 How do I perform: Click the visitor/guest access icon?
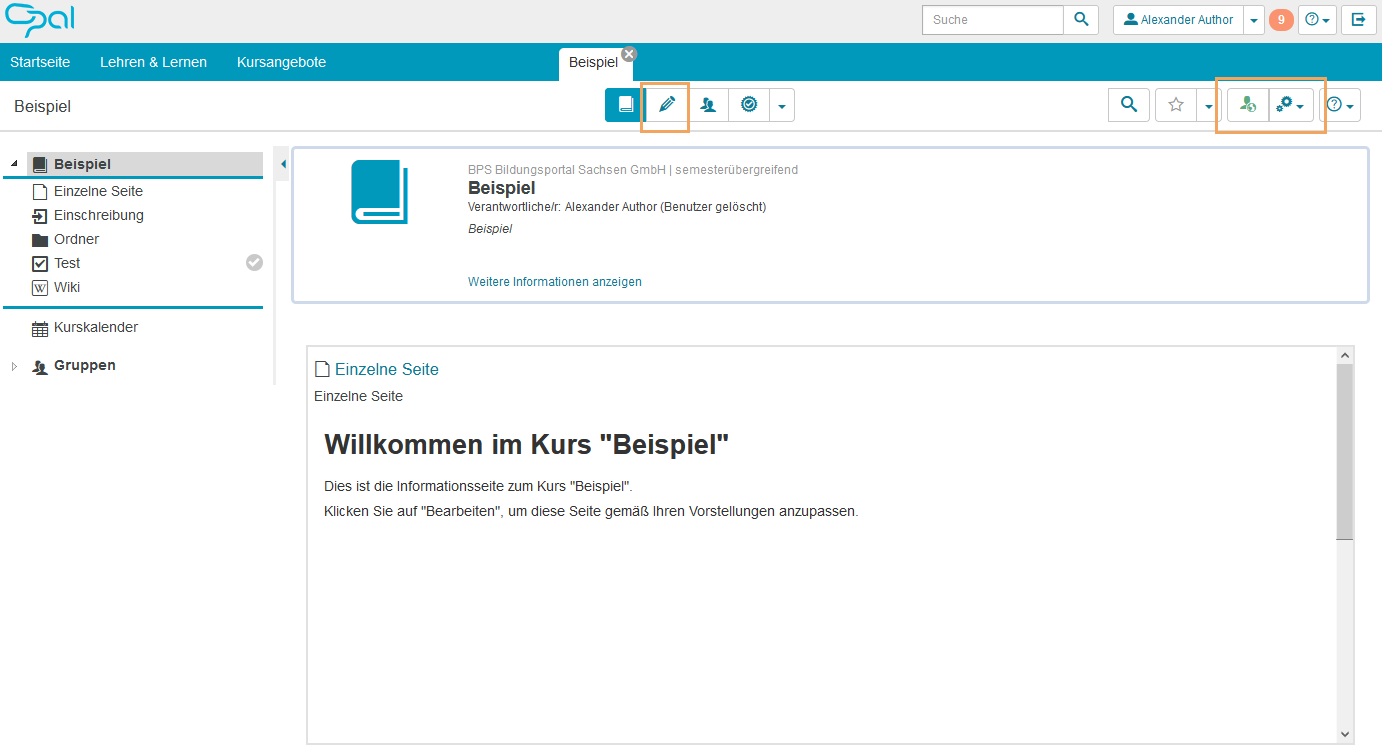pos(1247,104)
